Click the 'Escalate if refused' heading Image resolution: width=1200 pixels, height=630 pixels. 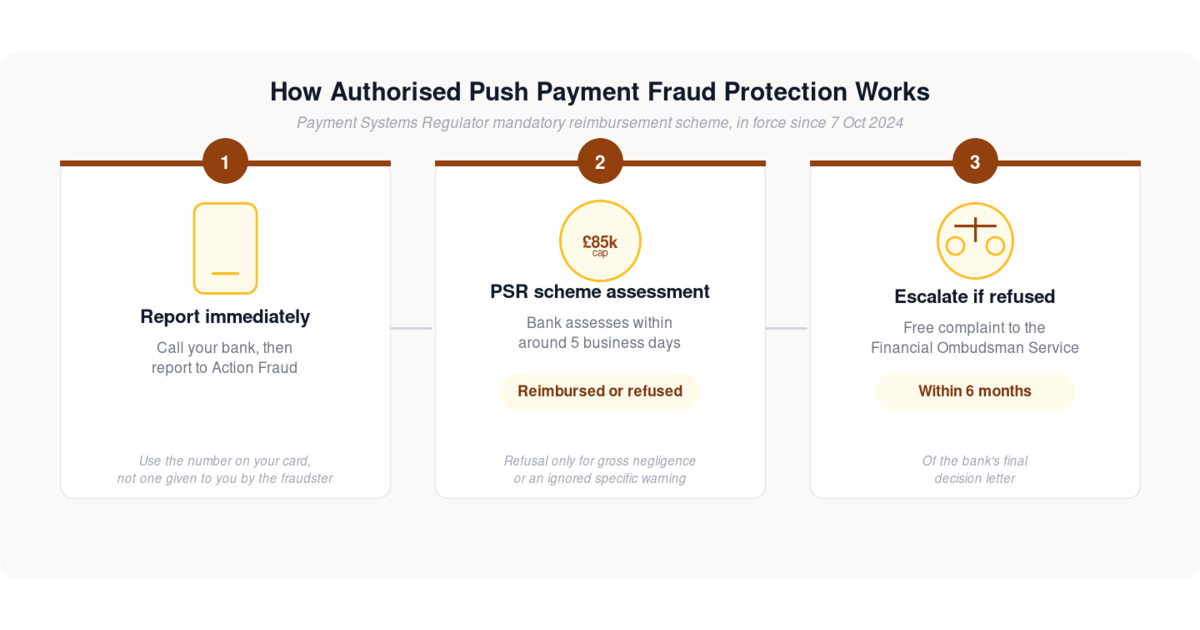(x=975, y=297)
